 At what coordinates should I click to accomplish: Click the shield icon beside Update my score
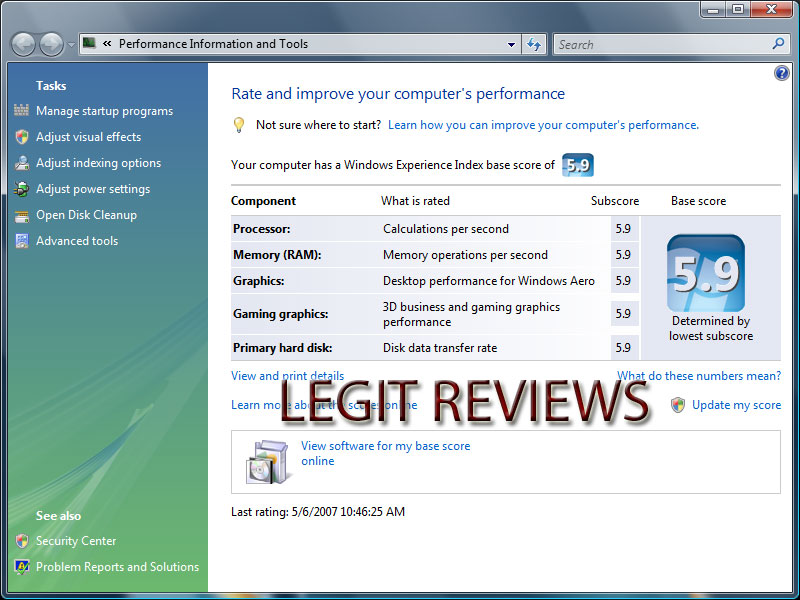(x=678, y=405)
